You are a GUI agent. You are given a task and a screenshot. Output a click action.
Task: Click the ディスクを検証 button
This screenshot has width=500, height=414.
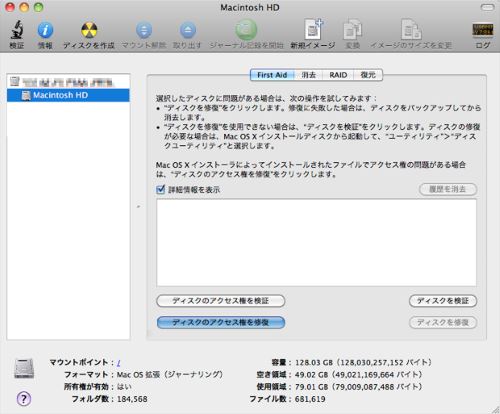(443, 301)
